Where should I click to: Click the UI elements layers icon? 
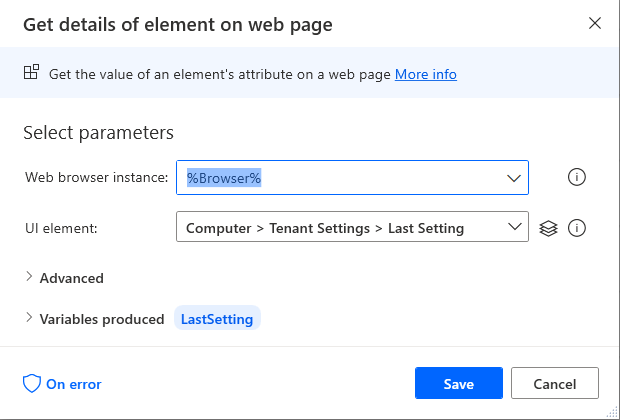tap(547, 228)
